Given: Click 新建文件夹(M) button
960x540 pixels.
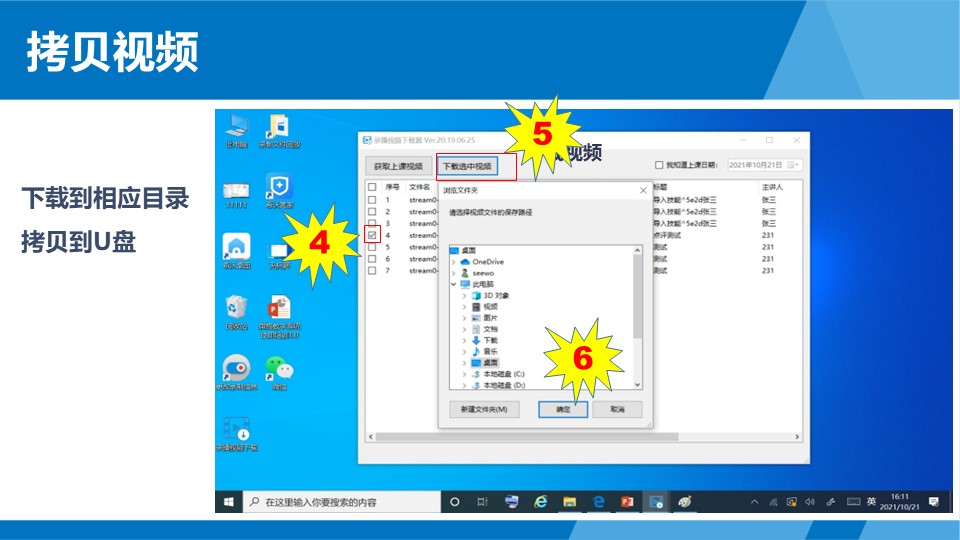Looking at the screenshot, I should (484, 409).
